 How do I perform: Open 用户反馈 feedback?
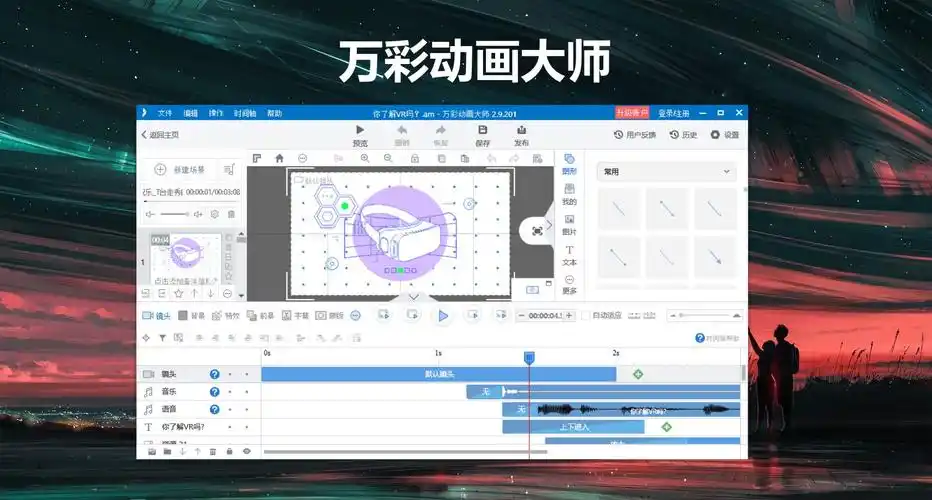[635, 135]
